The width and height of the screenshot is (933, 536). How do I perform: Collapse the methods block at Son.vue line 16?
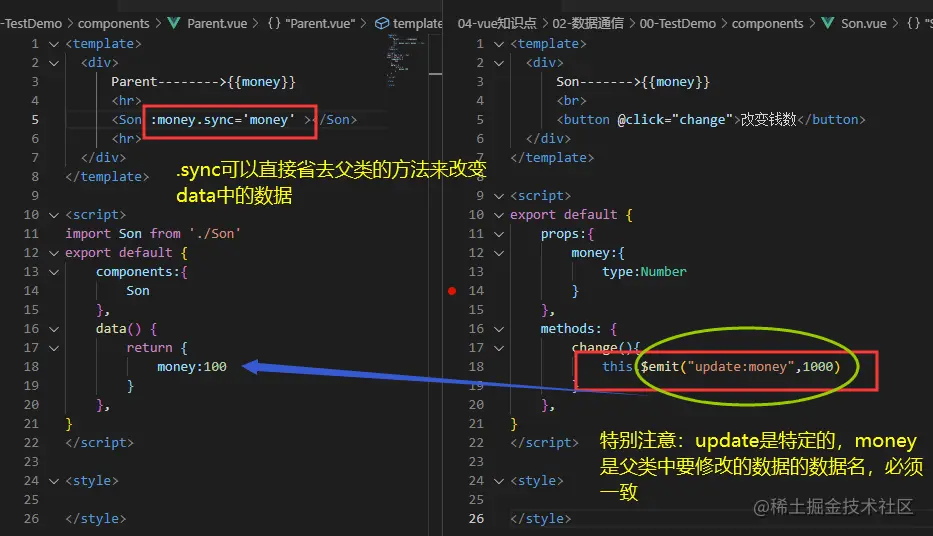(x=499, y=329)
